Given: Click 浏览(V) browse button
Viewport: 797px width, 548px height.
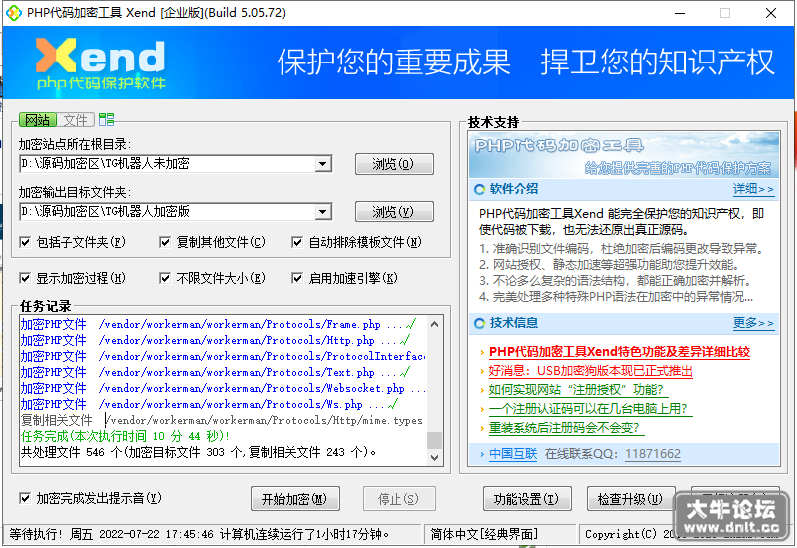Looking at the screenshot, I should [394, 211].
